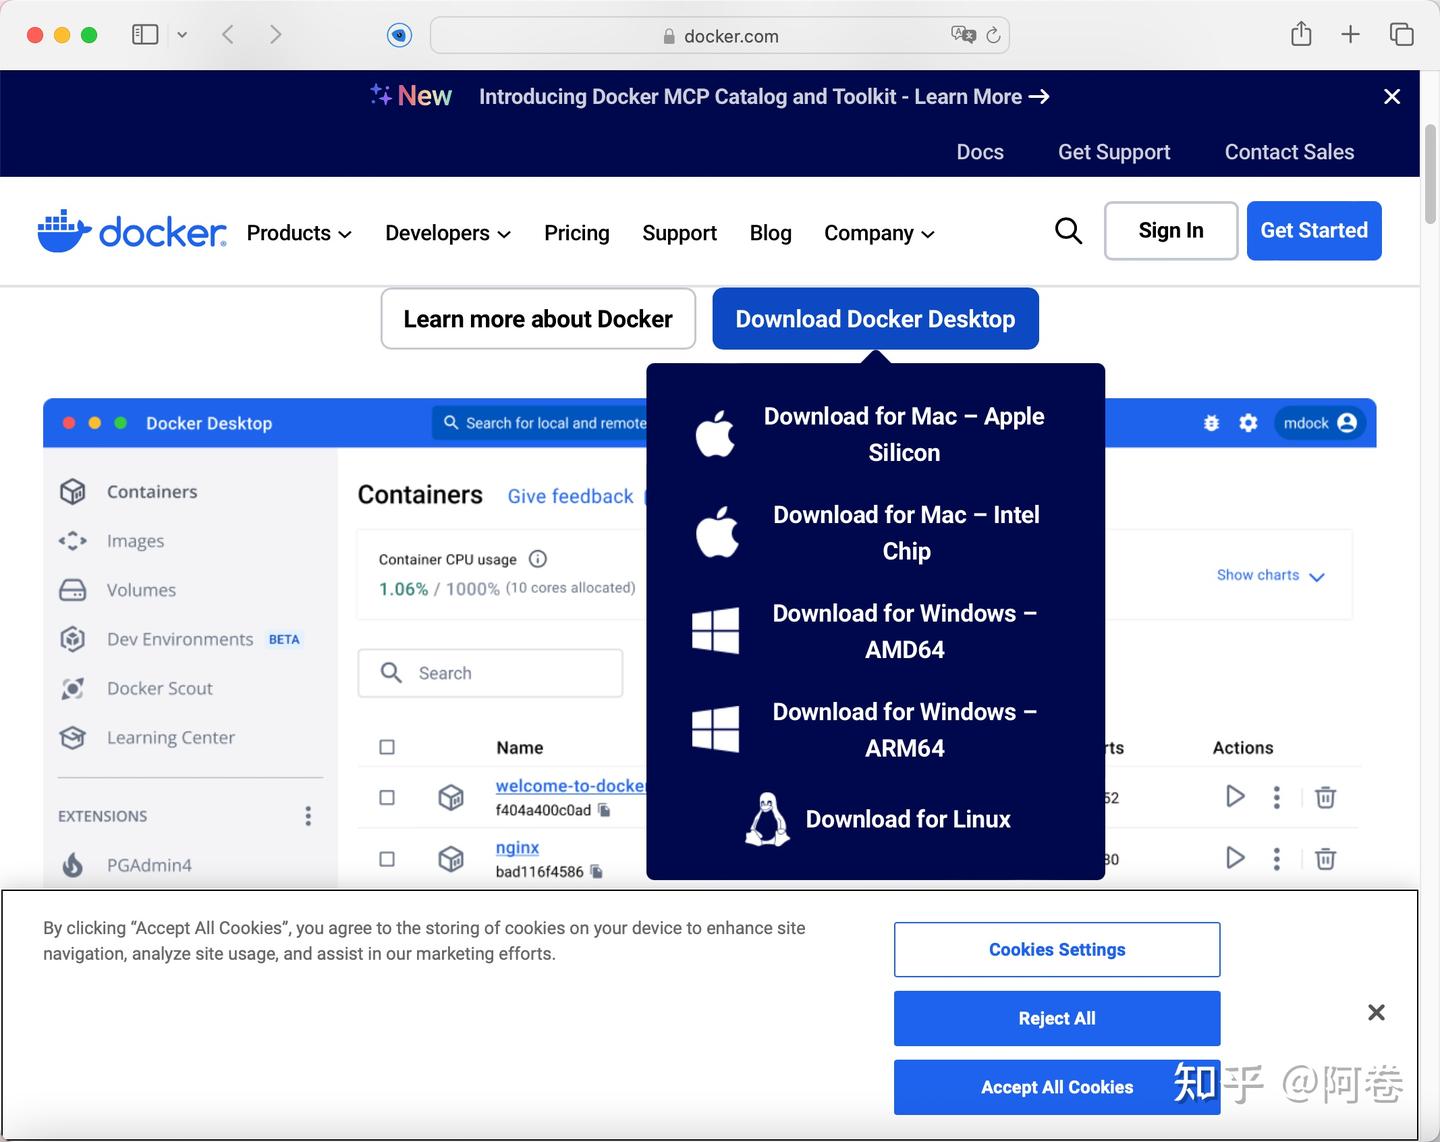Open new tab with plus icon

(1350, 35)
